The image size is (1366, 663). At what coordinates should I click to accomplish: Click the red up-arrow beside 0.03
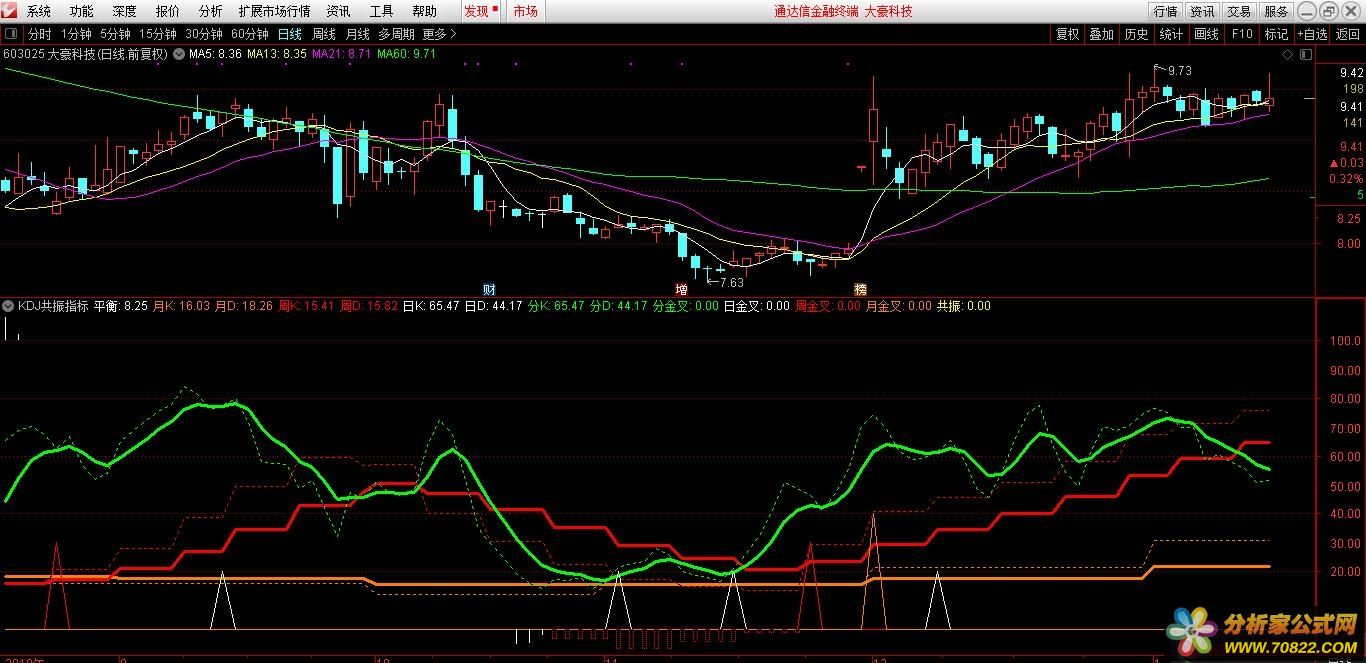click(x=1333, y=163)
